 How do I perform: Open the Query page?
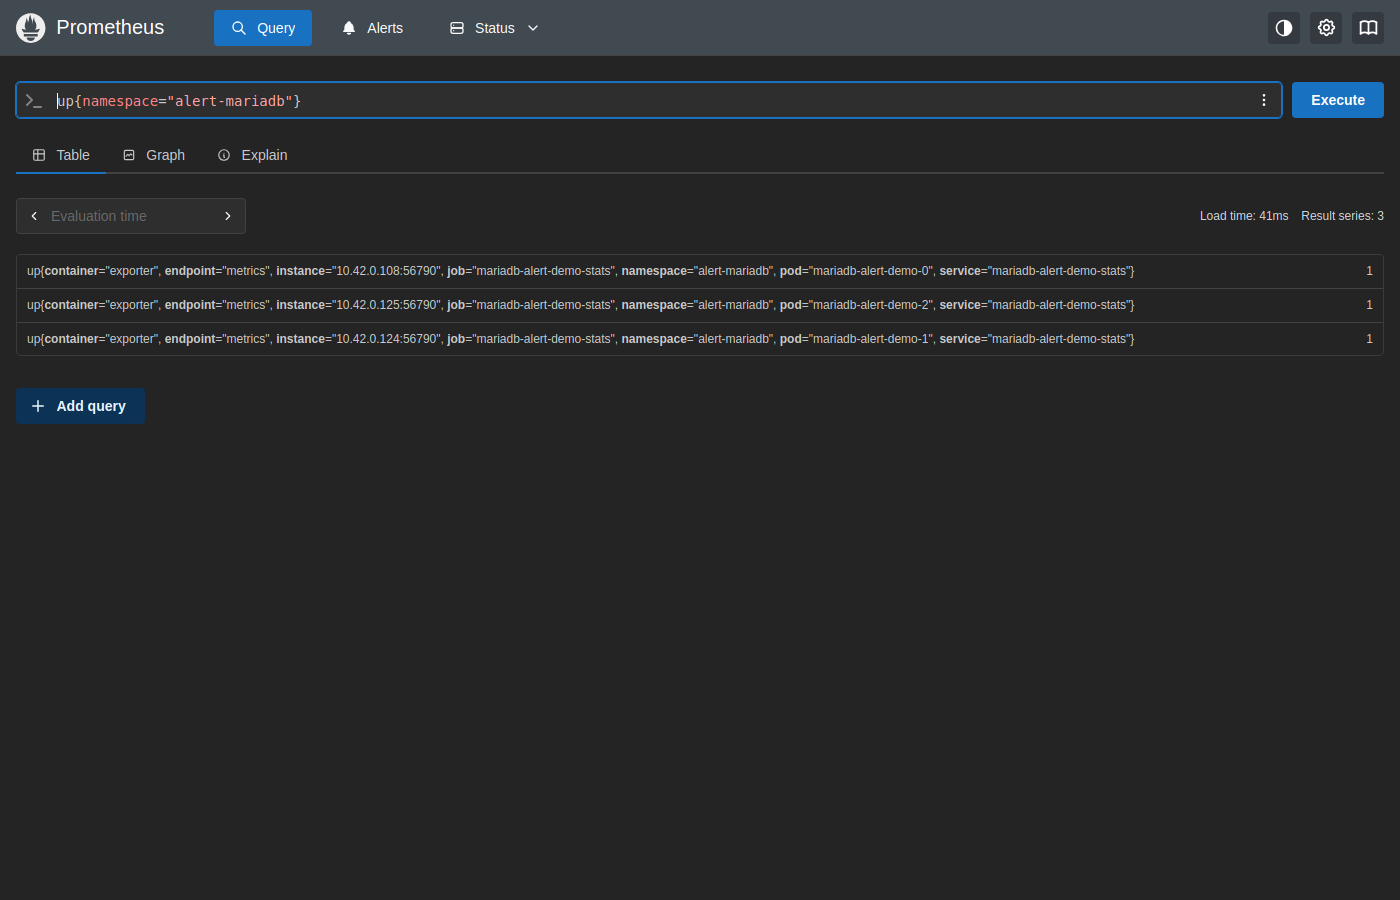[263, 28]
